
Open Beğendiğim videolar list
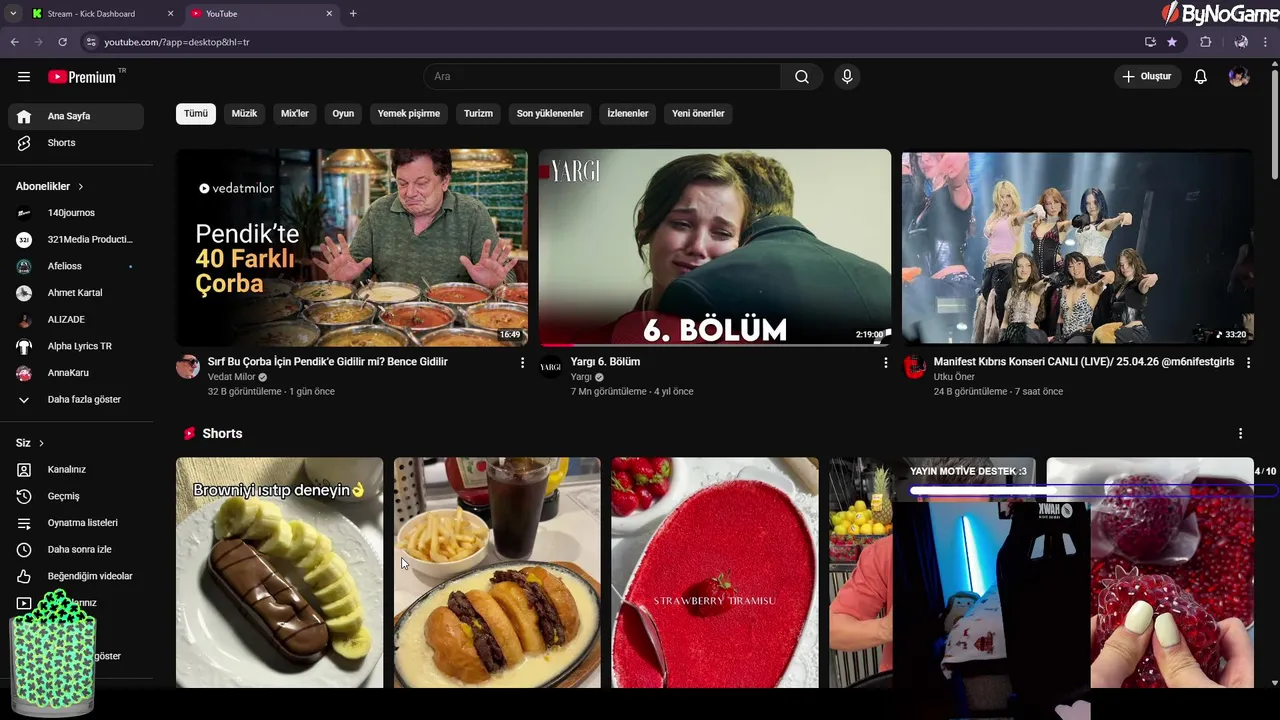pyautogui.click(x=76, y=576)
